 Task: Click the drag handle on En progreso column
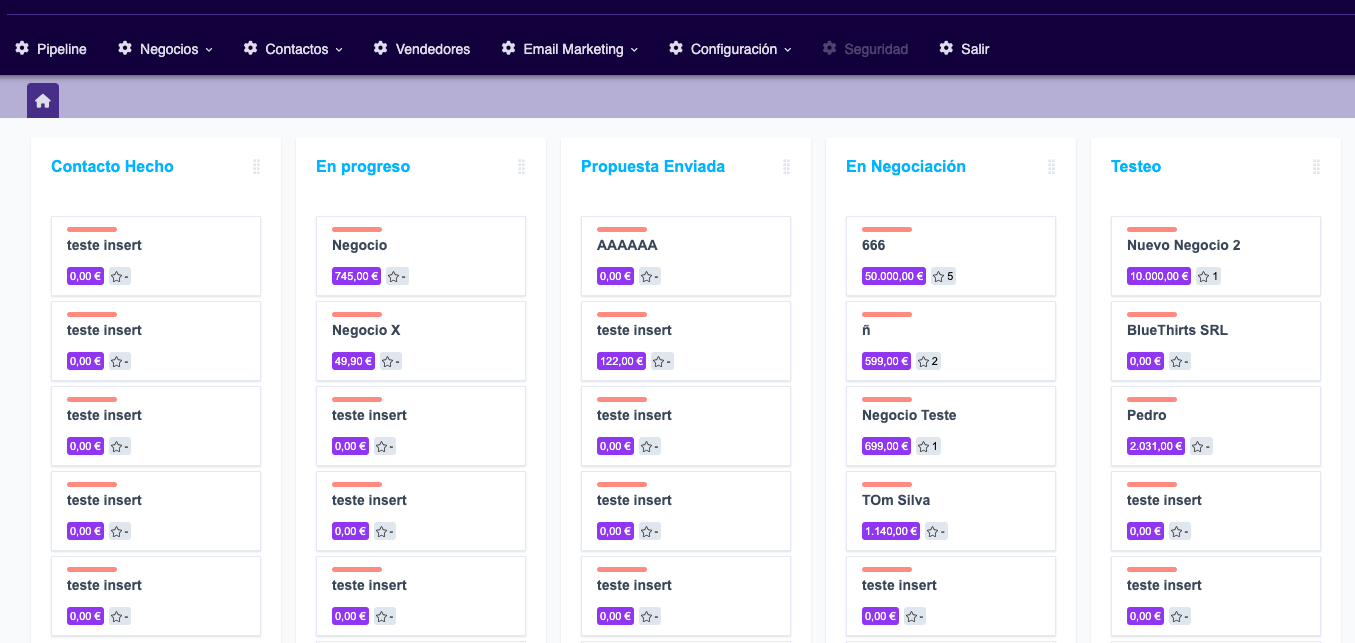[x=521, y=167]
